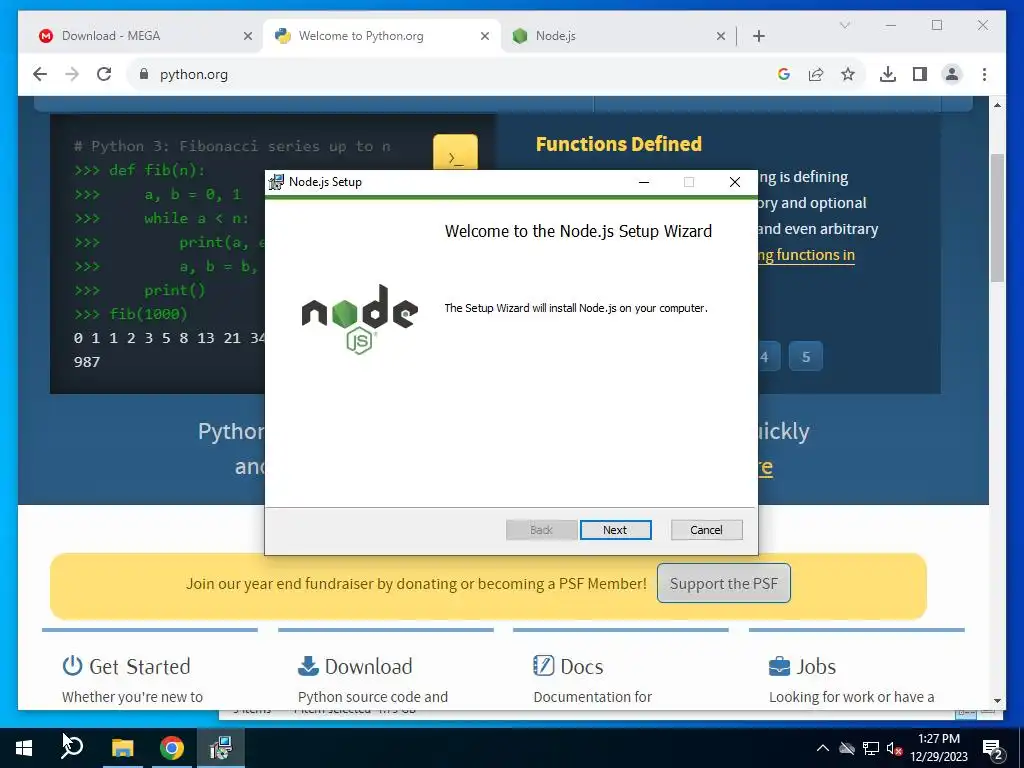Click the scroll up arrow in Chrome
This screenshot has width=1024, height=768.
[x=997, y=104]
